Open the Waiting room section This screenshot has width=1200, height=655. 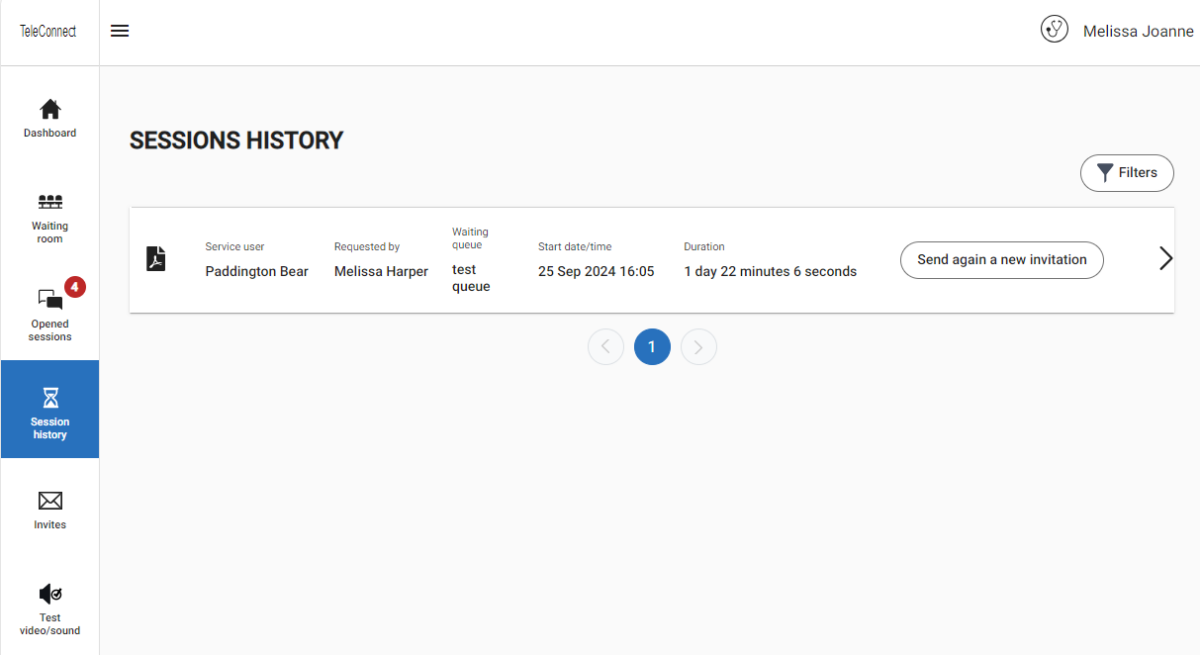tap(50, 218)
